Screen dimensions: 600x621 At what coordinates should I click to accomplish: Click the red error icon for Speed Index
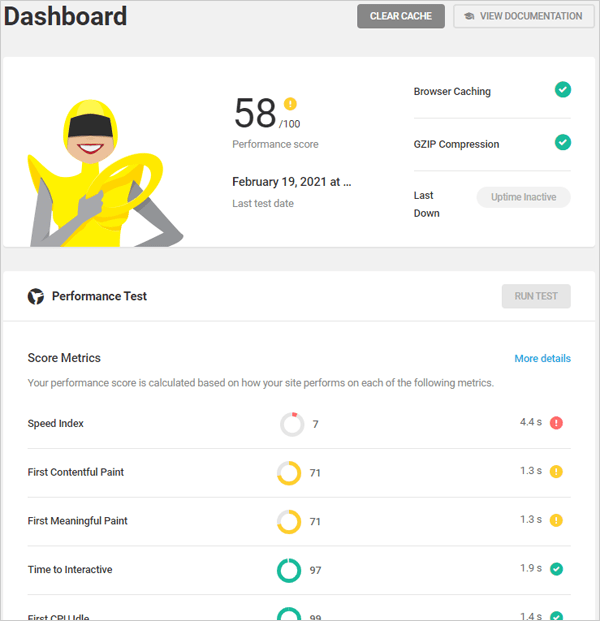[557, 423]
